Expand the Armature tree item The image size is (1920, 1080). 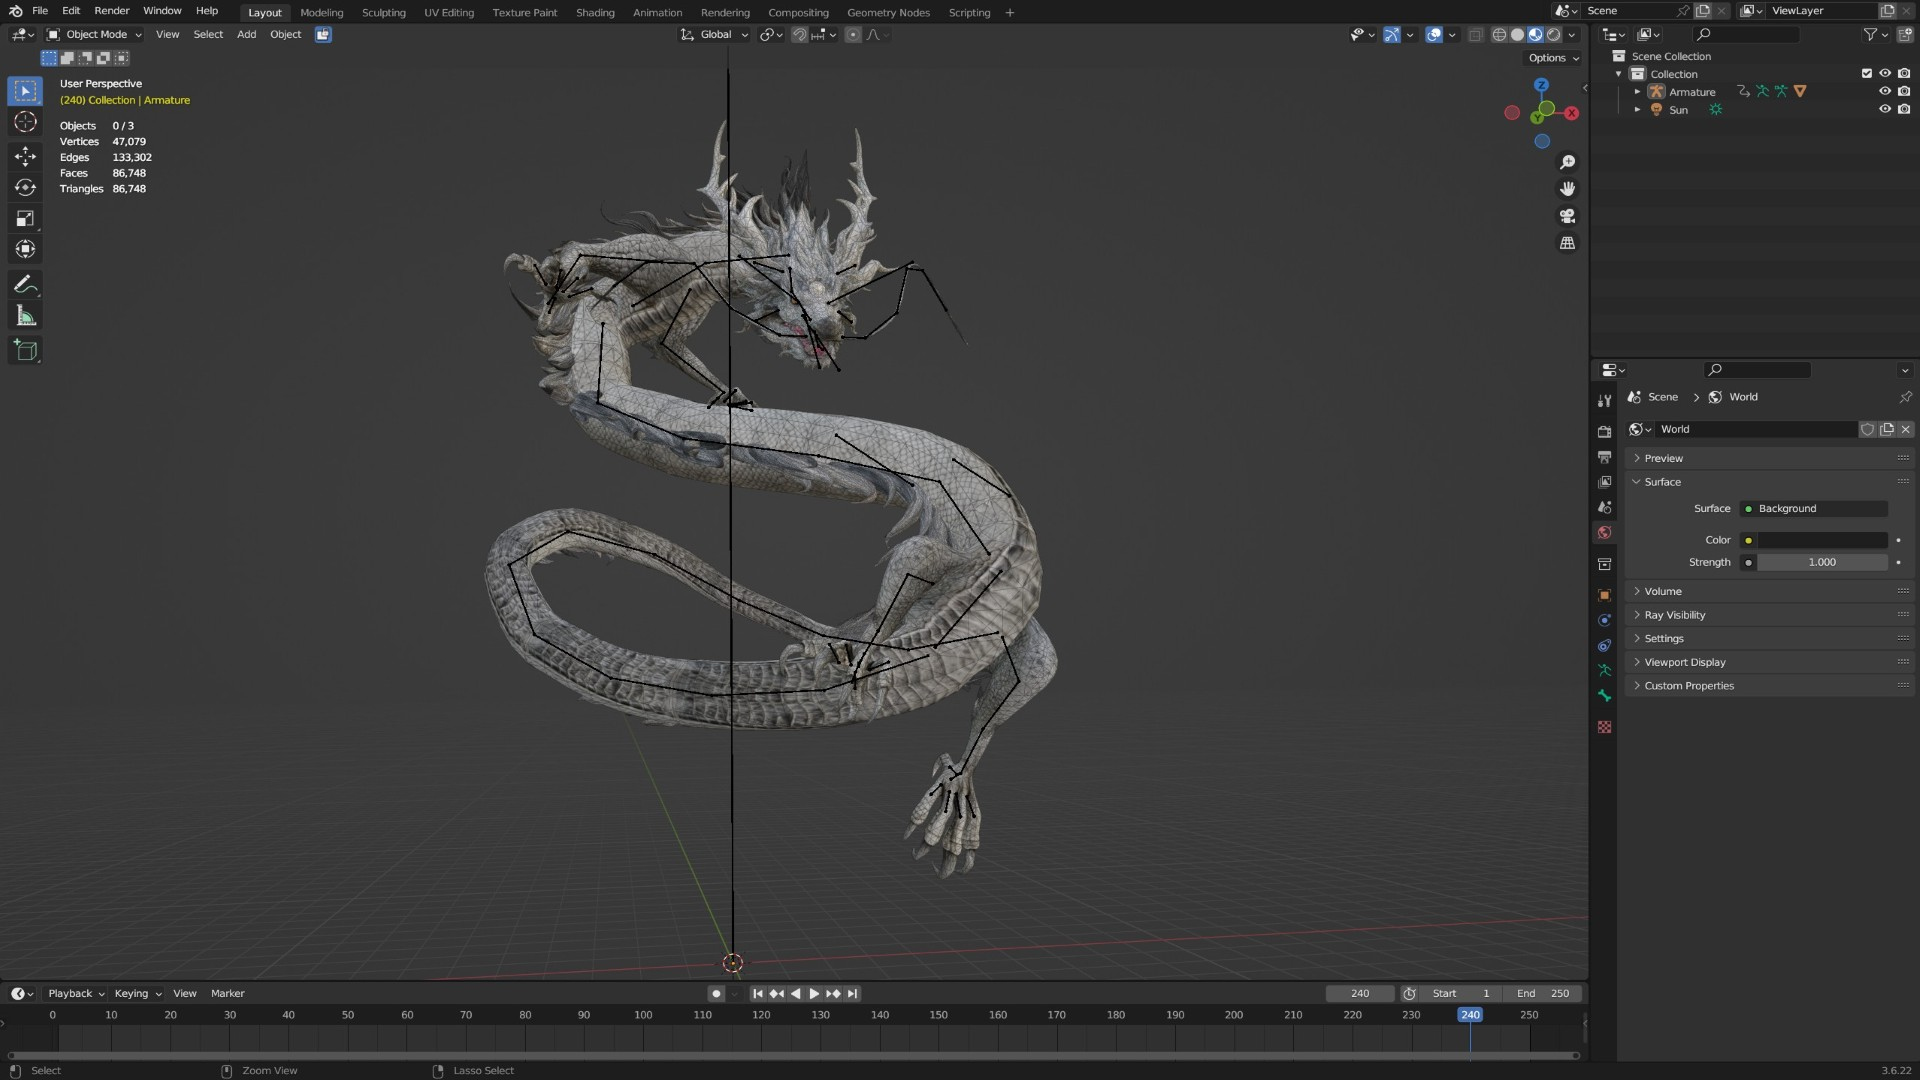[1637, 91]
